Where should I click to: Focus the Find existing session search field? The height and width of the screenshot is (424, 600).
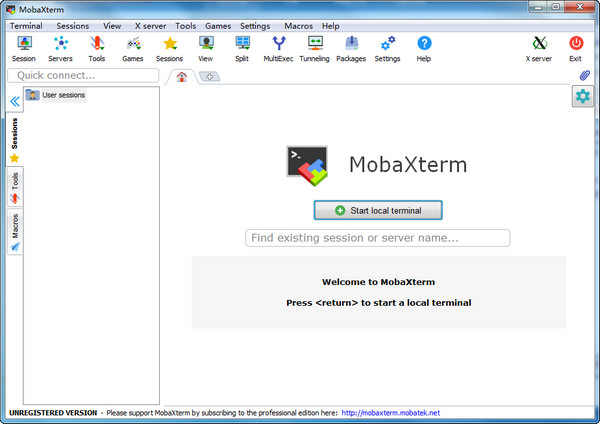[x=378, y=238]
